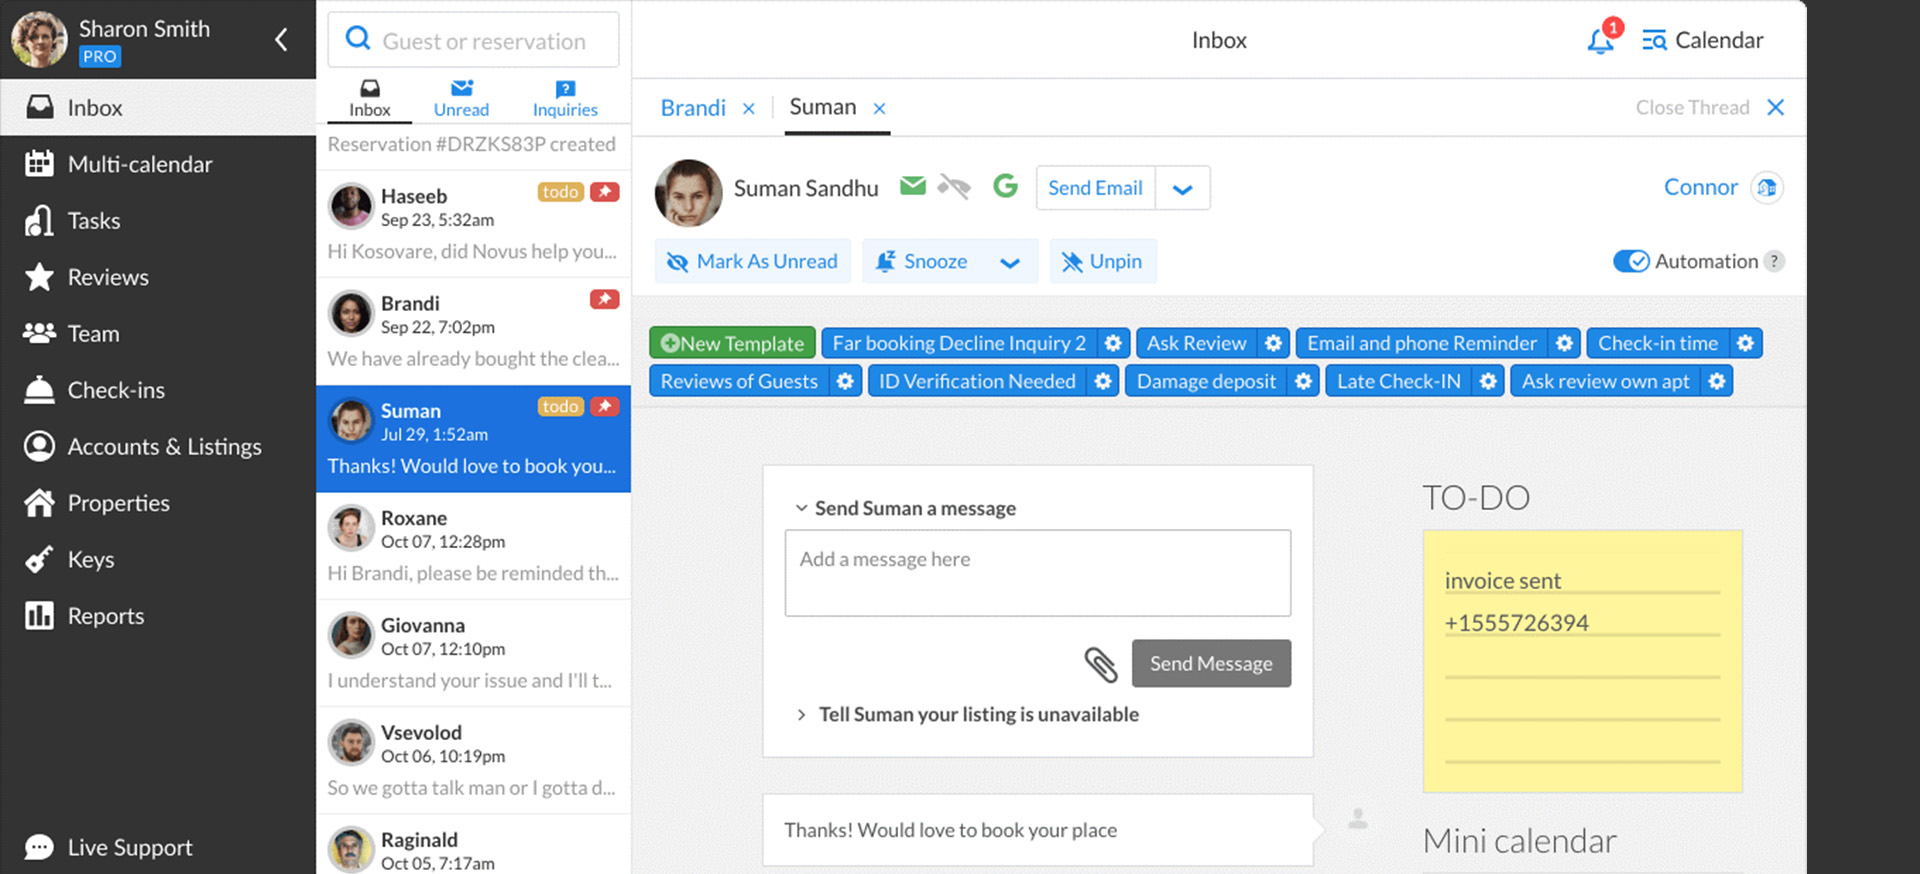
Task: Open the Roxane conversation
Action: coord(473,546)
